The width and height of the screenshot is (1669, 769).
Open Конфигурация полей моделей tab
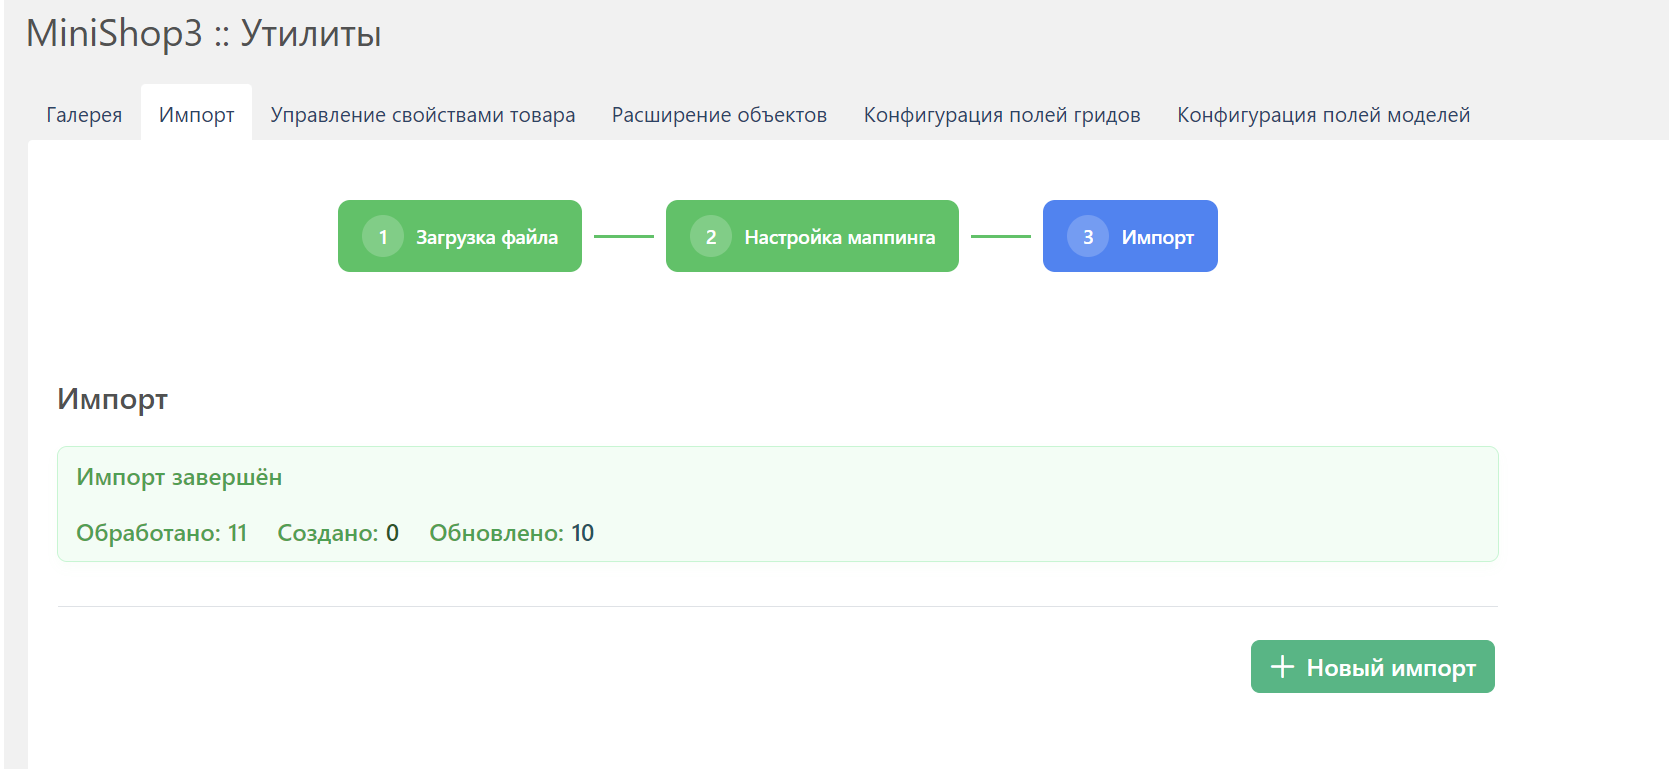(1323, 115)
